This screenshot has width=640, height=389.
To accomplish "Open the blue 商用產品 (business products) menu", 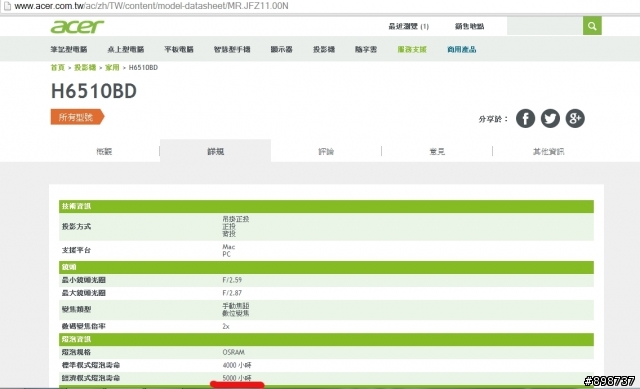I will pos(462,49).
